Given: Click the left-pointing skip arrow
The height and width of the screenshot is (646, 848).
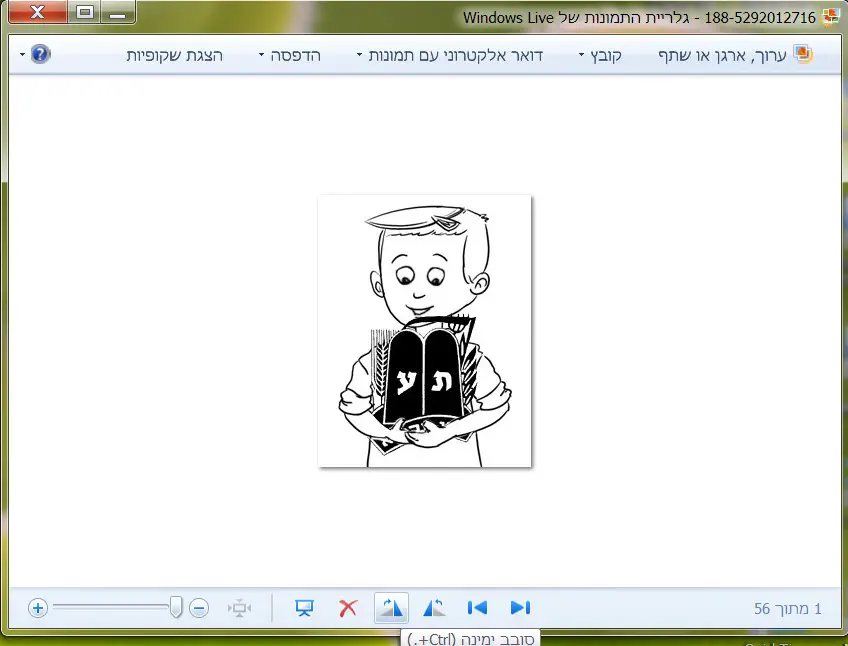Looking at the screenshot, I should 477,607.
